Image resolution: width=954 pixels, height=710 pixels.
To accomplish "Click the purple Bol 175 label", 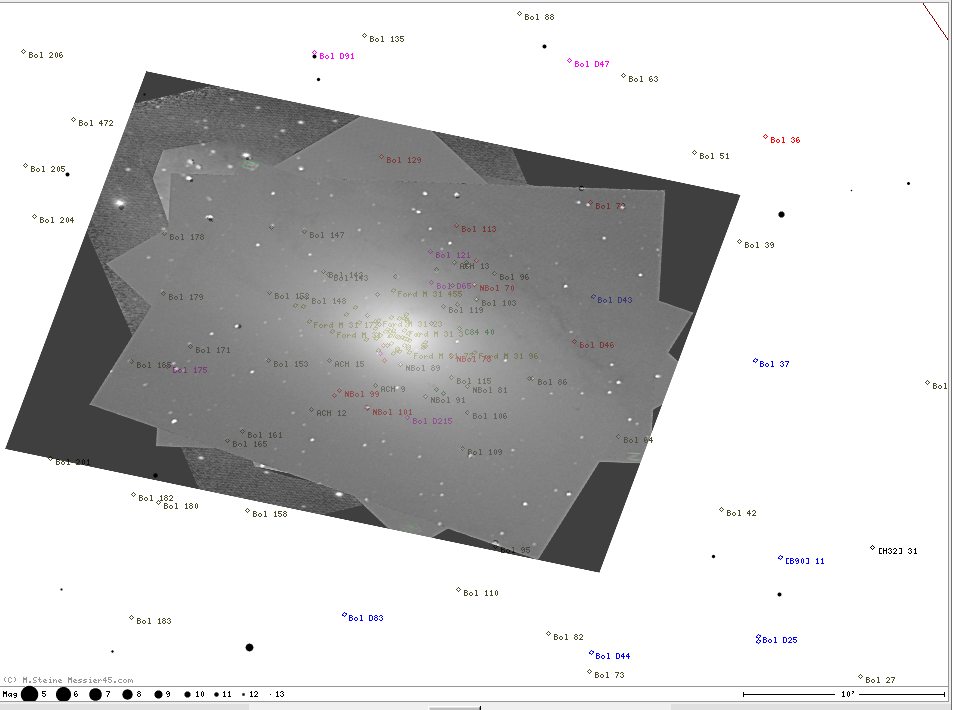I will click(191, 371).
